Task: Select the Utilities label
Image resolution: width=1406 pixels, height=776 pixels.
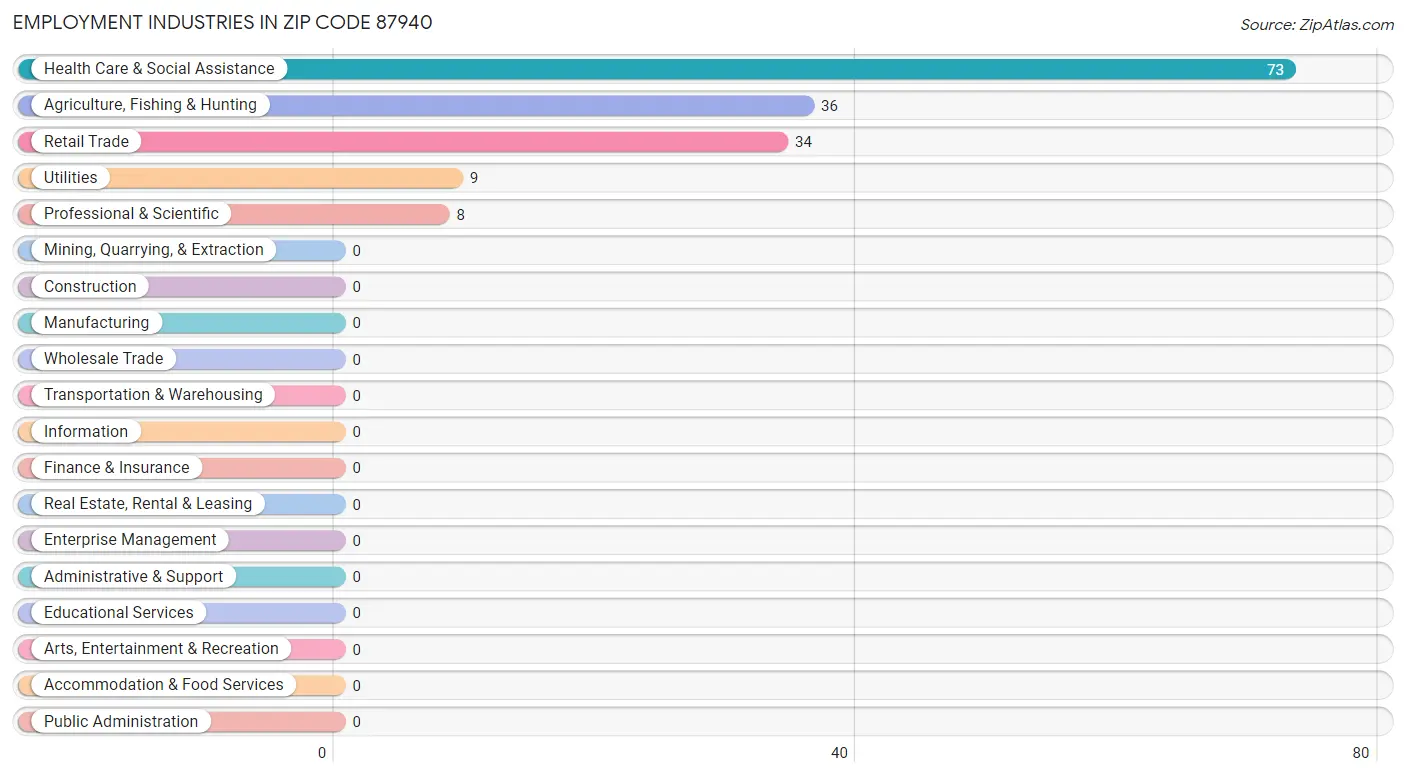Action: click(x=71, y=177)
